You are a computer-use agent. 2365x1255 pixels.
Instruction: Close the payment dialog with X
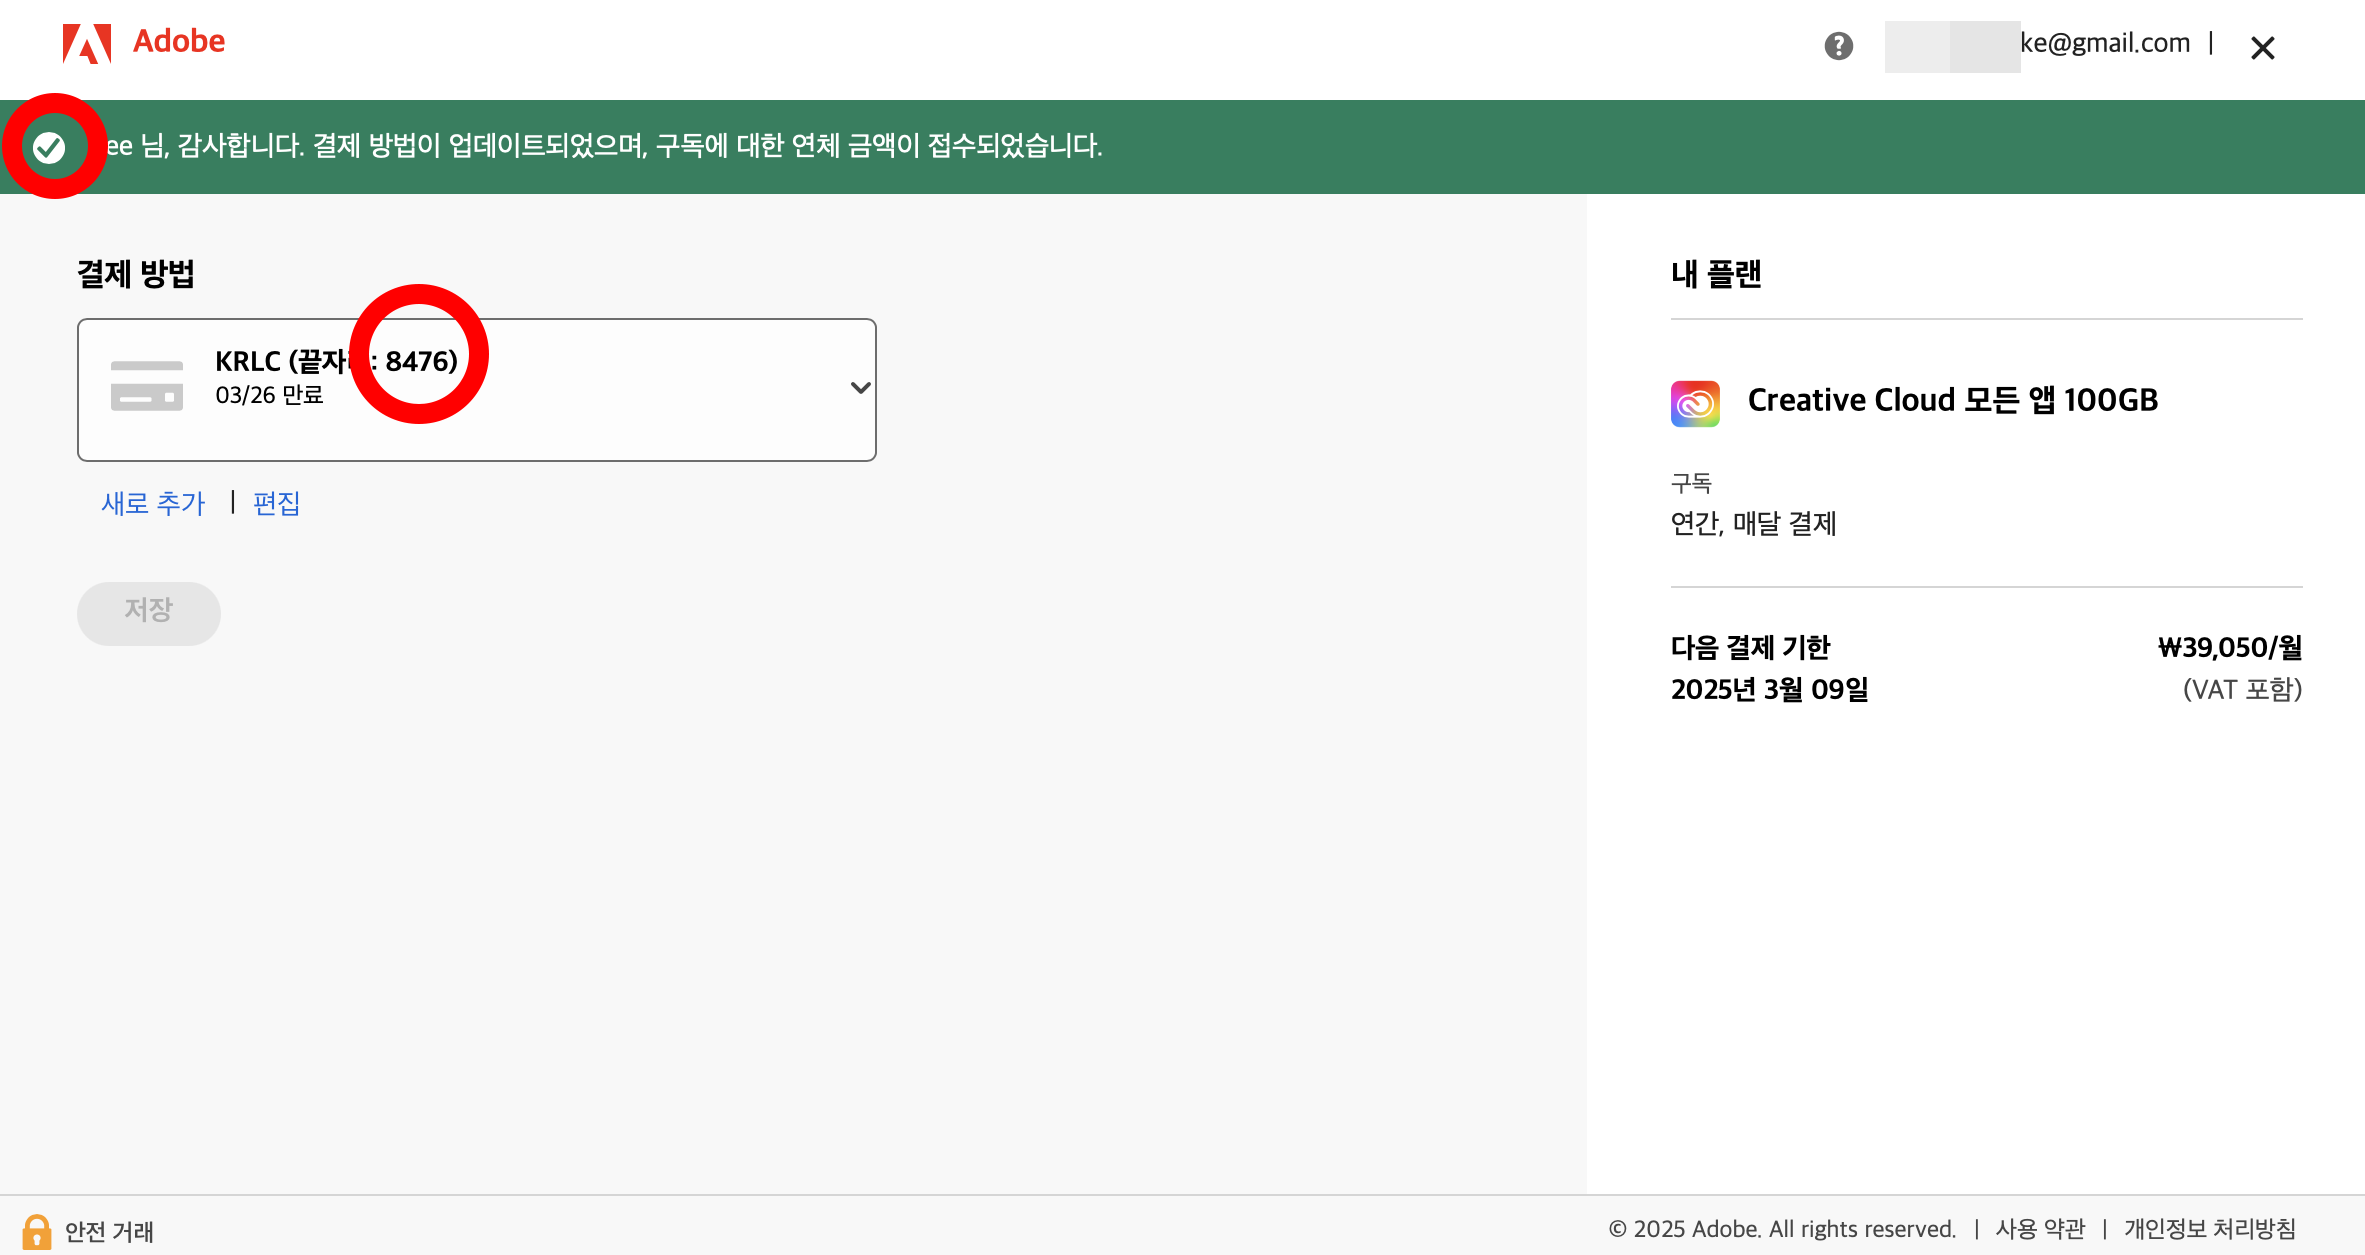pos(2262,48)
